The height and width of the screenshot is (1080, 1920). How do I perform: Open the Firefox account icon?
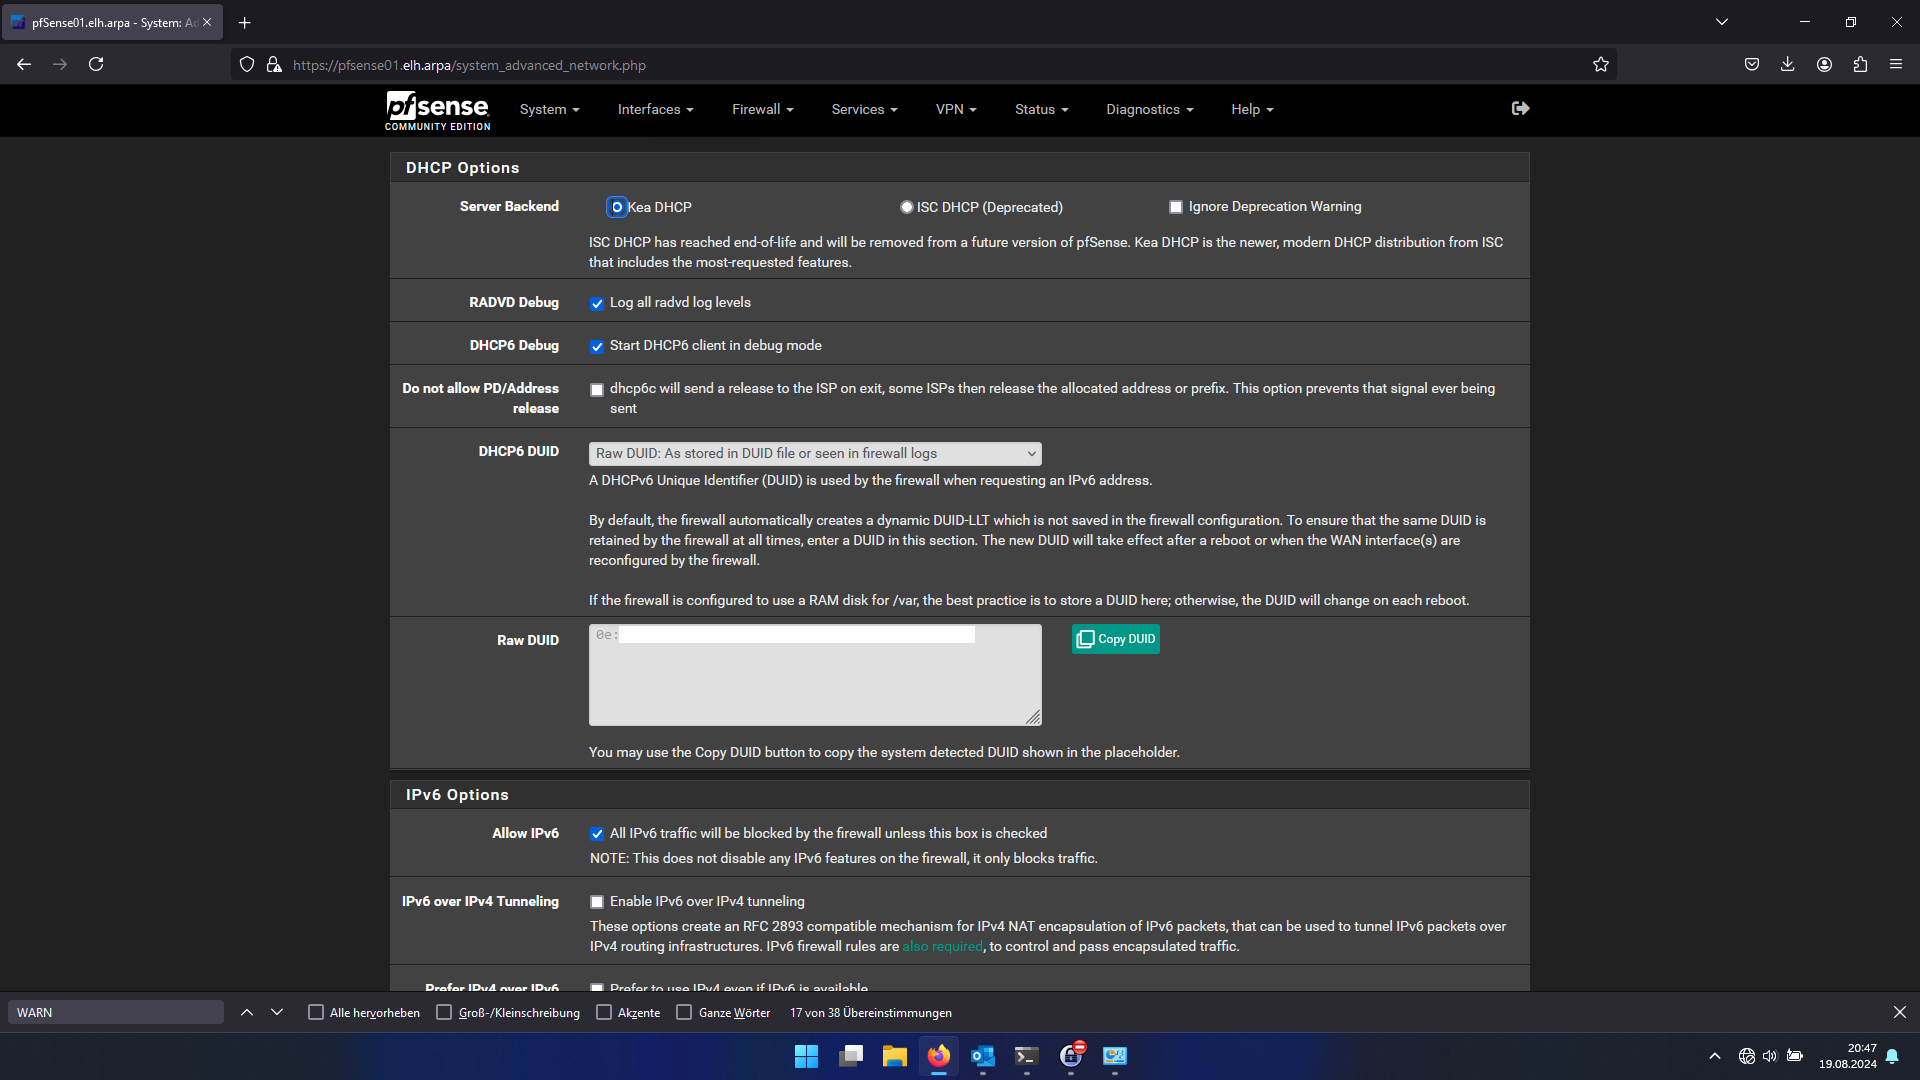click(1824, 64)
